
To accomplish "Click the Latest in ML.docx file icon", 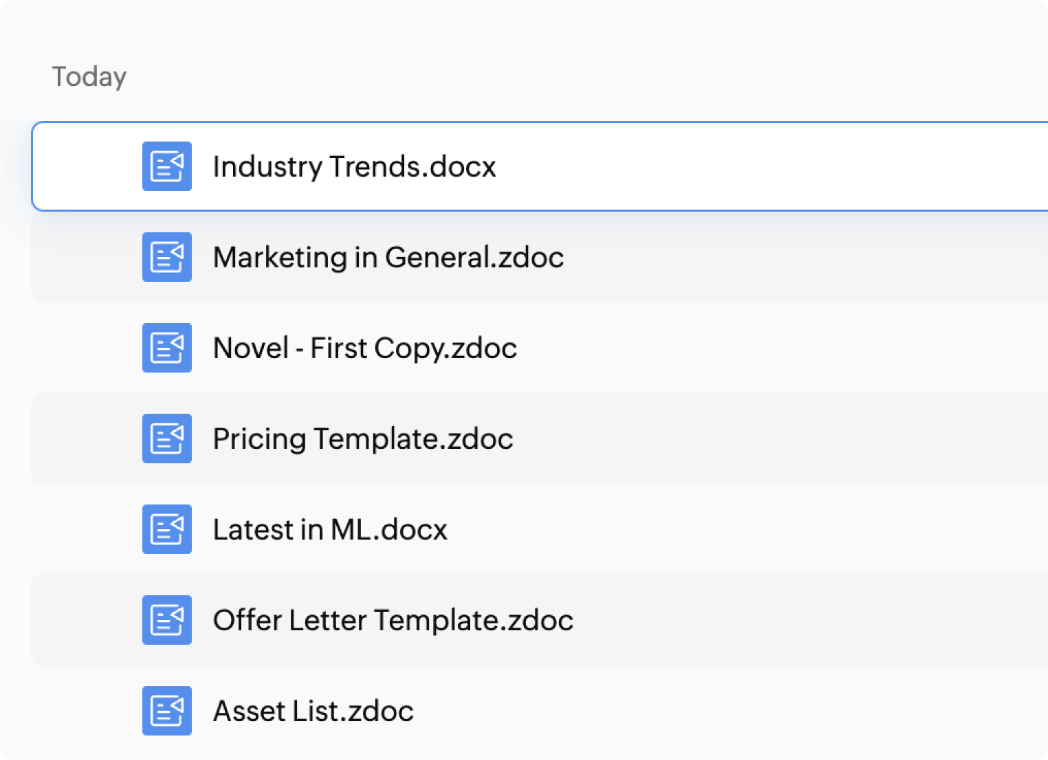I will [x=166, y=529].
